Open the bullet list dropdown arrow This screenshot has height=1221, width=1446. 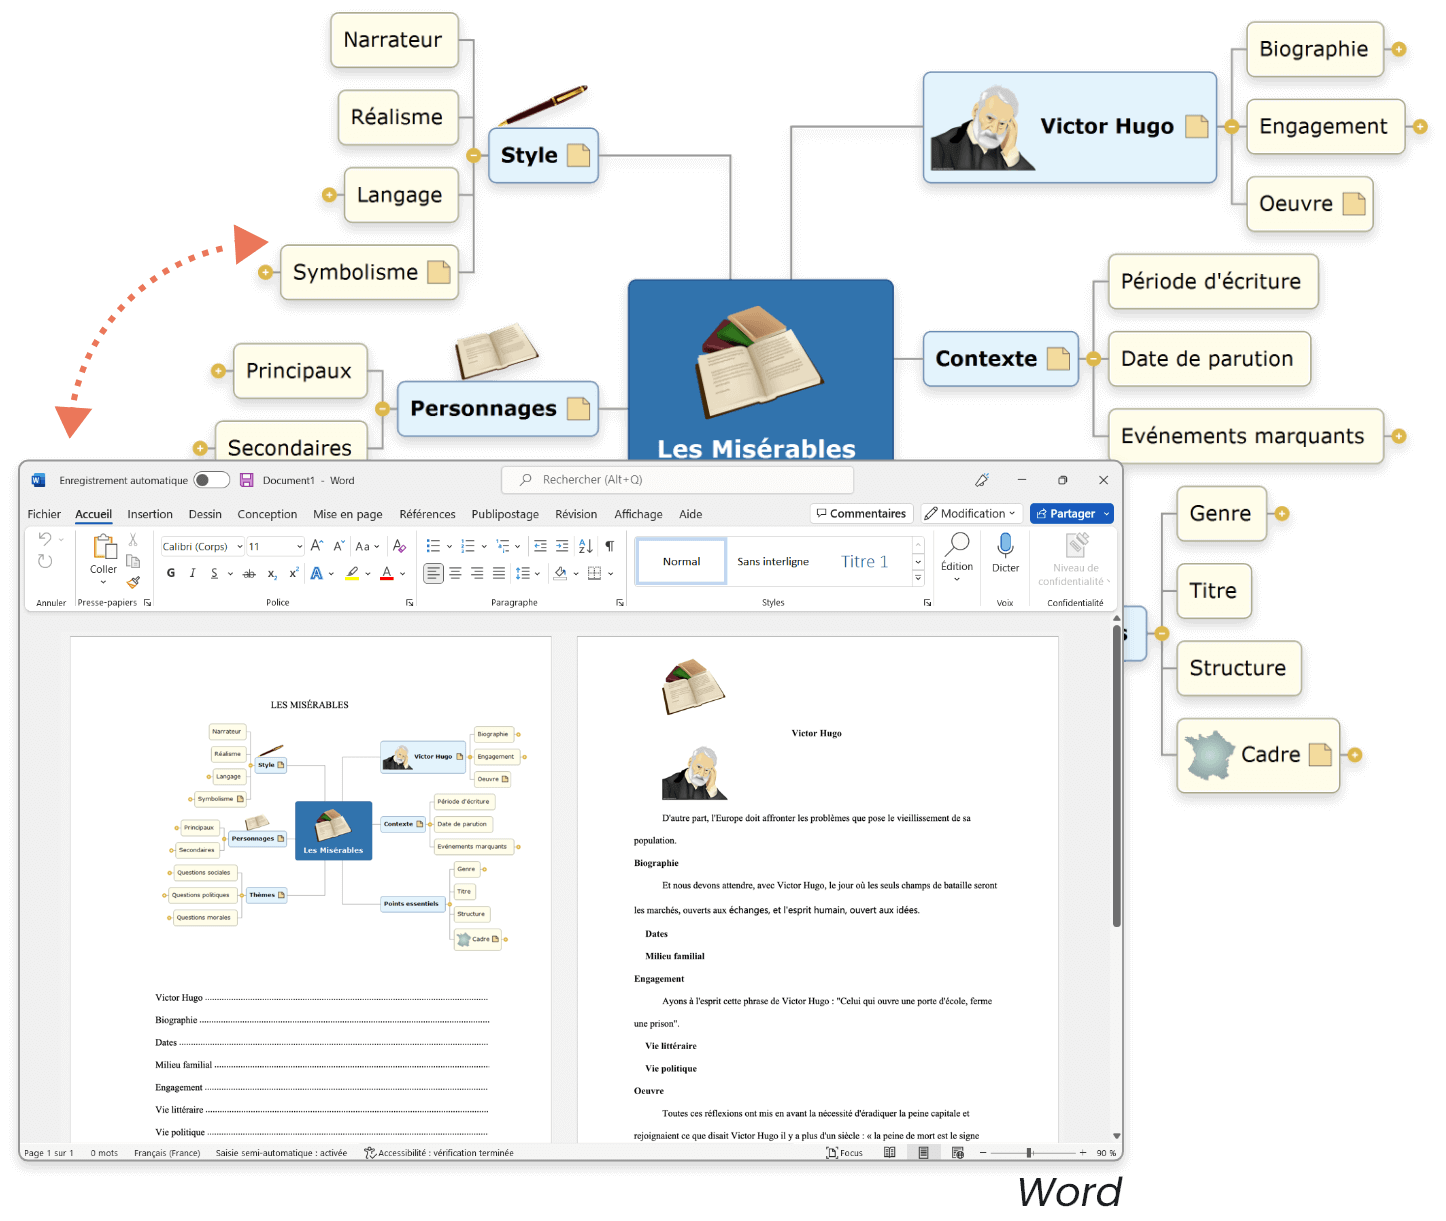[x=449, y=547]
